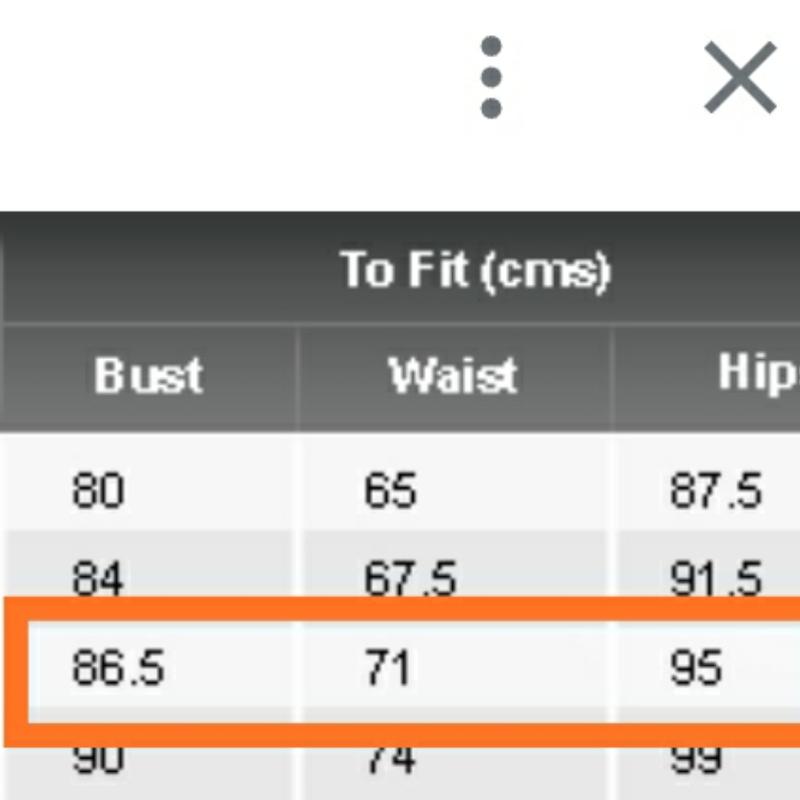The width and height of the screenshot is (800, 800).
Task: Select the bust measurement 84
Action: (98, 578)
